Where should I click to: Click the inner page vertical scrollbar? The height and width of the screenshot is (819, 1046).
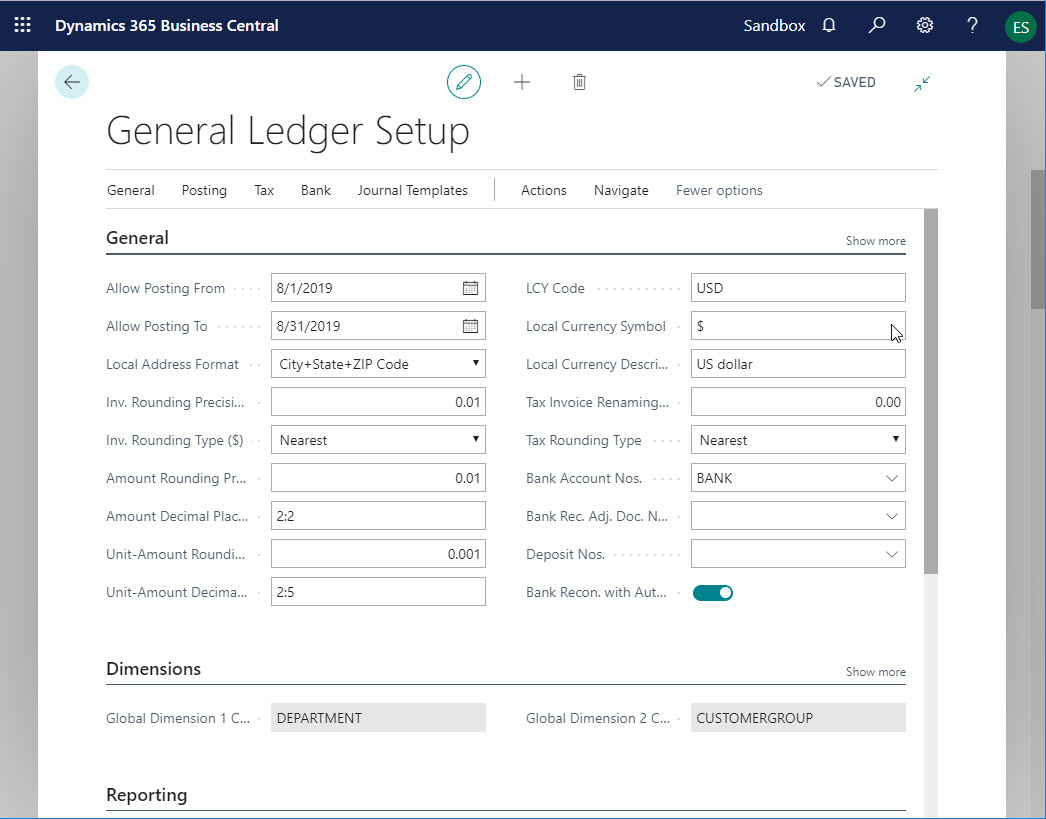coord(931,391)
